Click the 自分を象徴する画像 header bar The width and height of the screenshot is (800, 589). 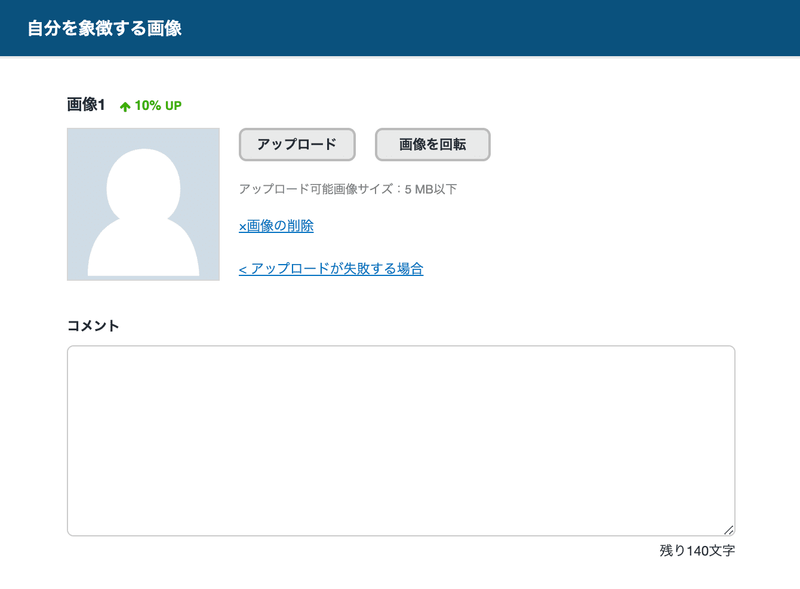(x=103, y=30)
